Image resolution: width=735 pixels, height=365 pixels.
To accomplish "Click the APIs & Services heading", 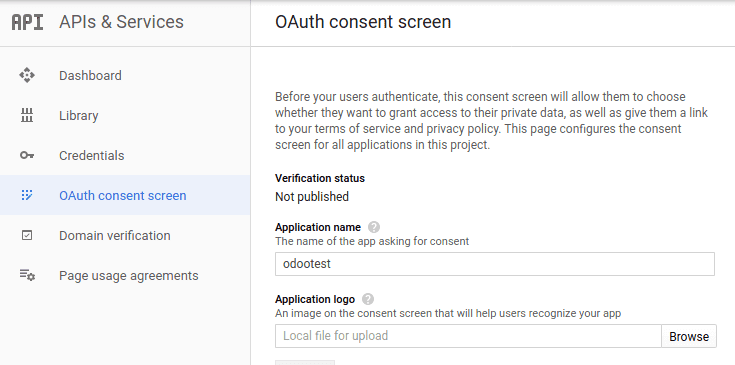I will (x=121, y=22).
